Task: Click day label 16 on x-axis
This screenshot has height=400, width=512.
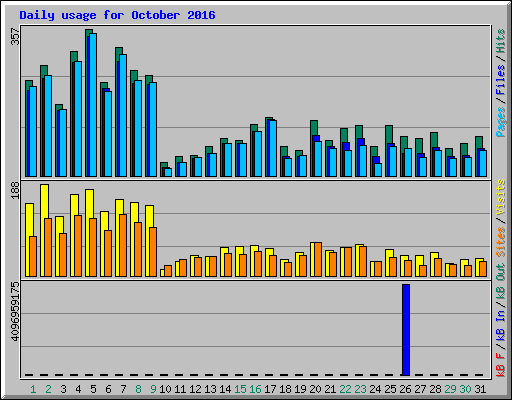Action: 255,389
